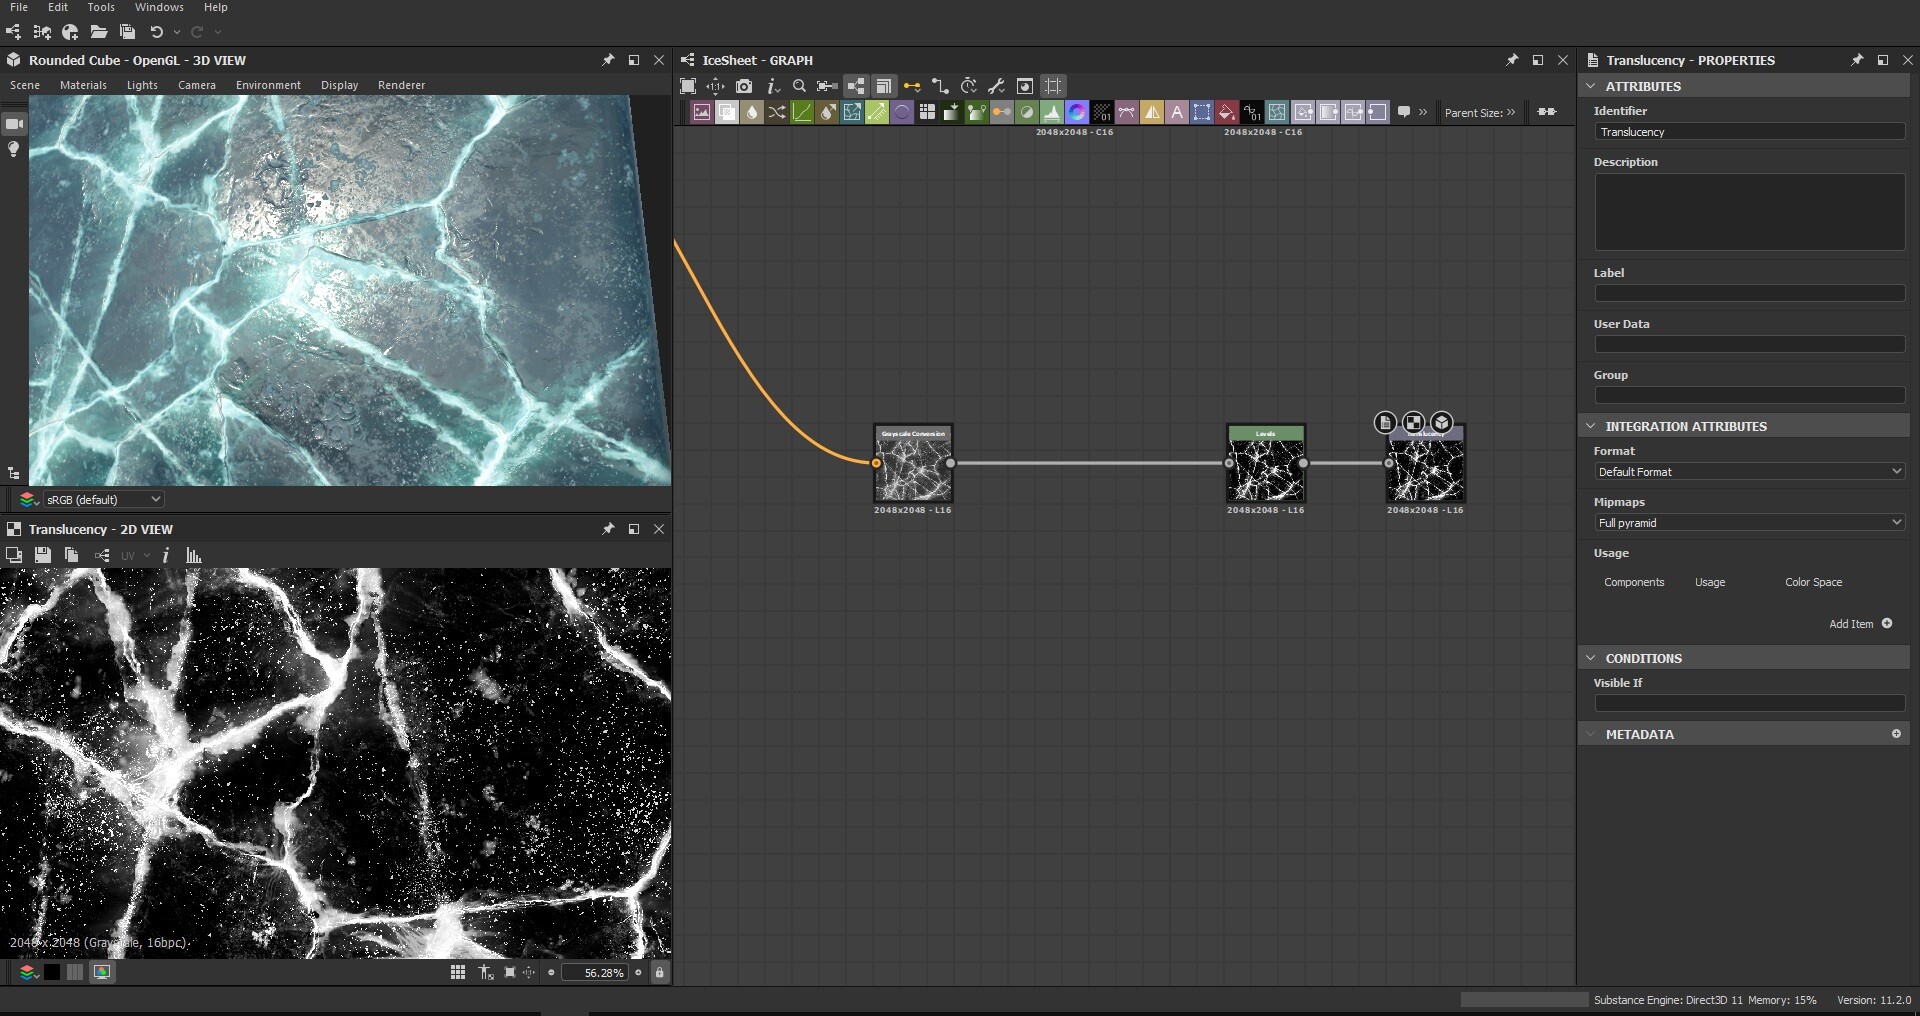The image size is (1920, 1016).
Task: Add a Levels node from the toolbar
Action: click(x=1052, y=113)
